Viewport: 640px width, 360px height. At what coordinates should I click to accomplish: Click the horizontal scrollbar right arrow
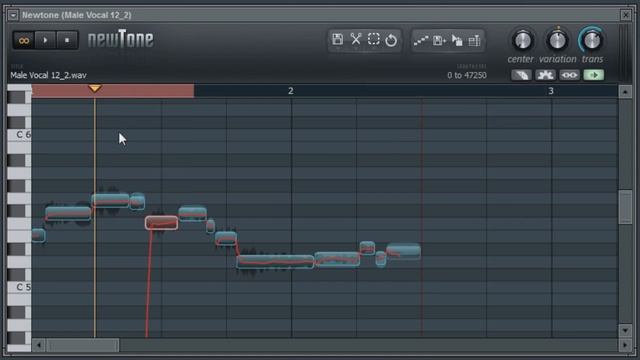(625, 345)
